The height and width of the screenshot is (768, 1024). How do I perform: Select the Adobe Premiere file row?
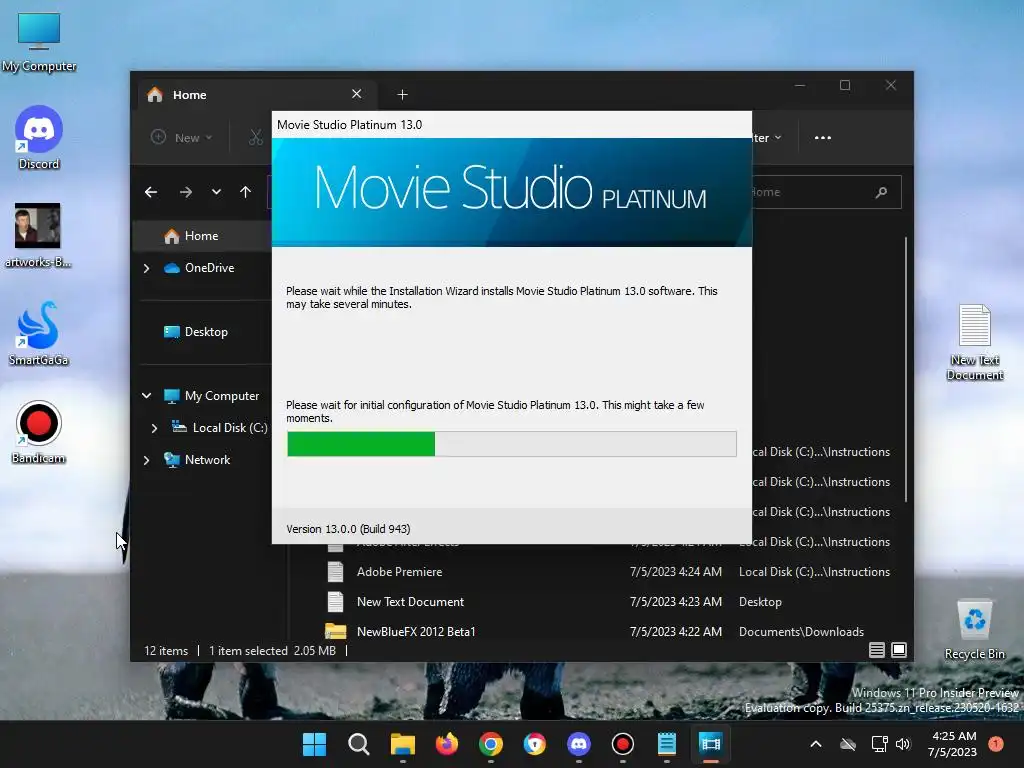tap(607, 572)
